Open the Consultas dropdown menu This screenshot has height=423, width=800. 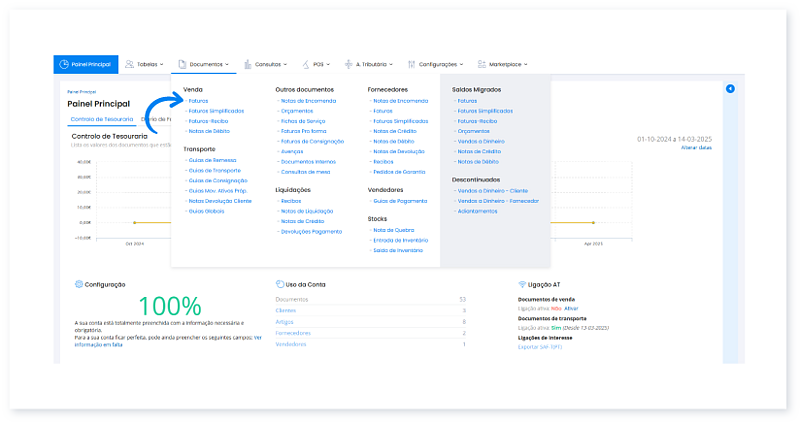click(271, 64)
